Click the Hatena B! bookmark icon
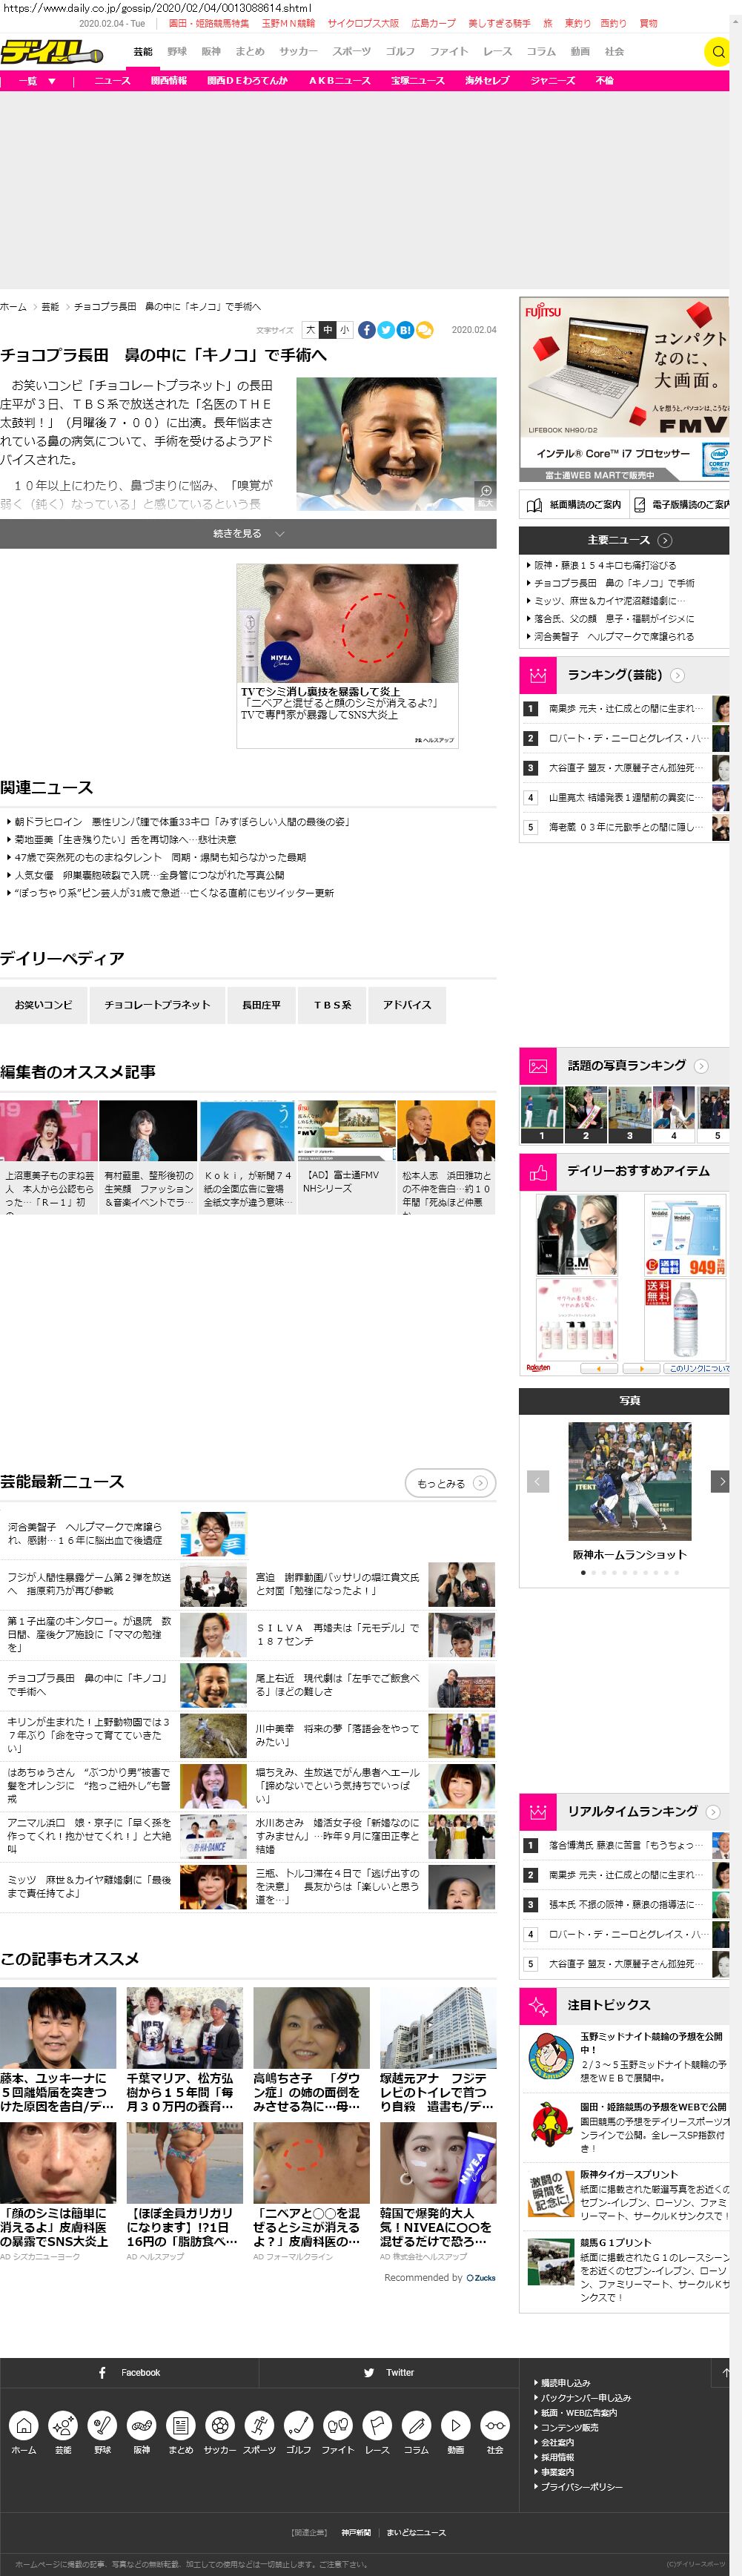 click(x=405, y=330)
